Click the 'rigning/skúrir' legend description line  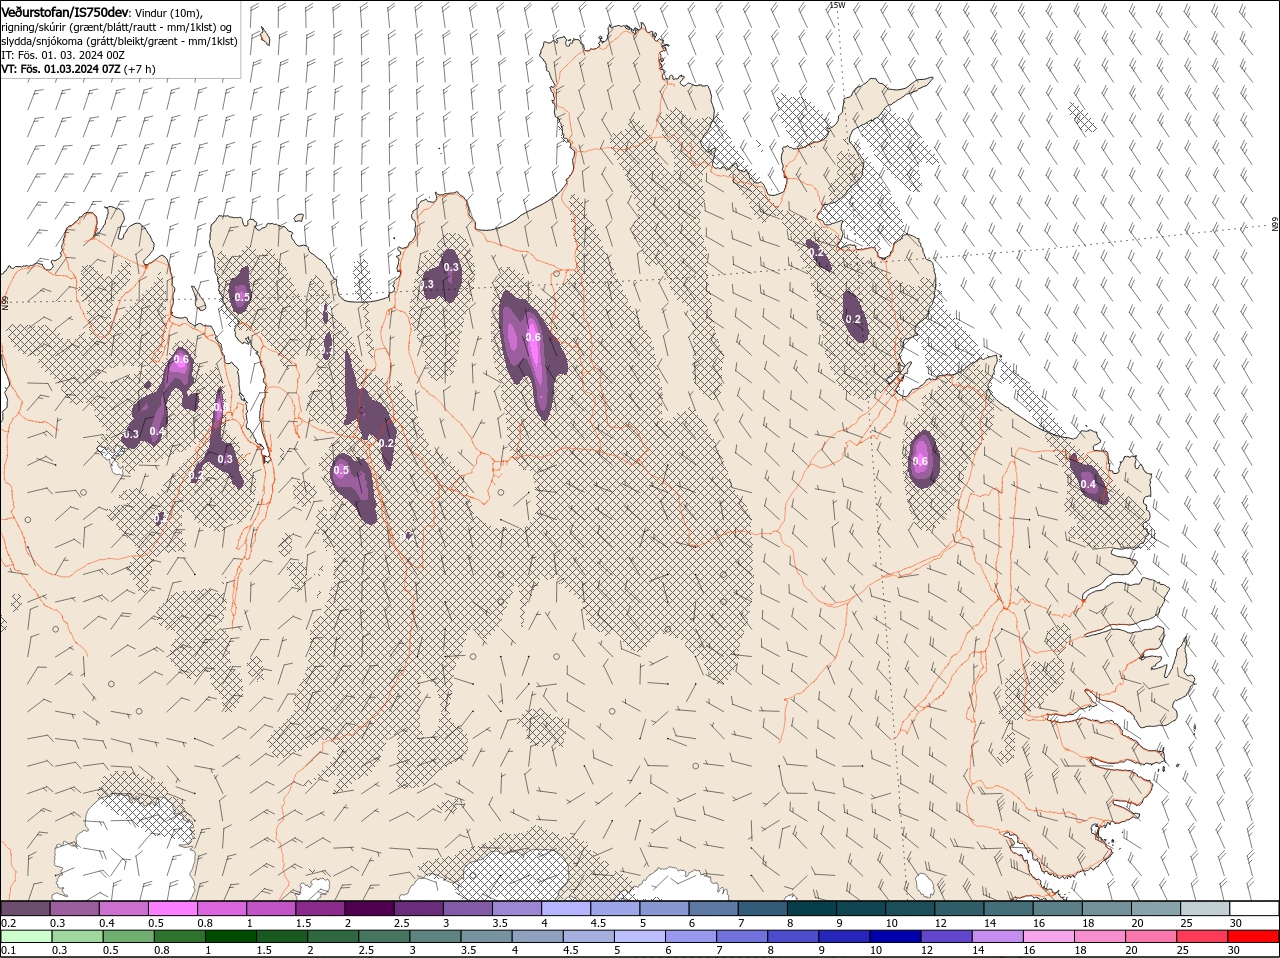tap(117, 27)
